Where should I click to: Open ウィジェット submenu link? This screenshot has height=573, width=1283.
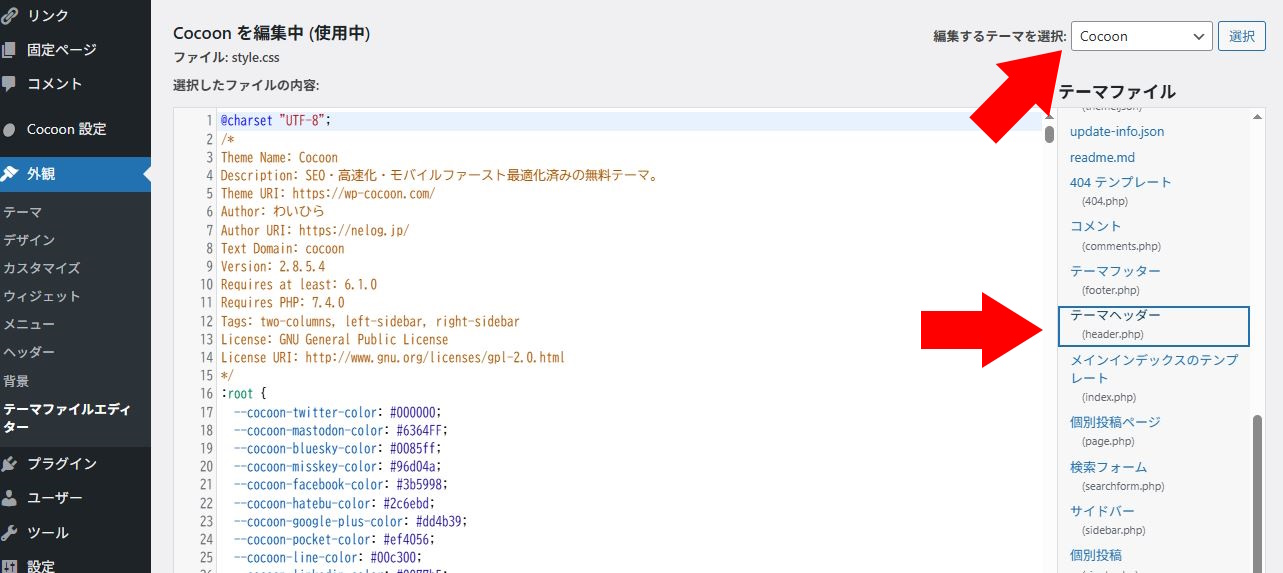[41, 296]
